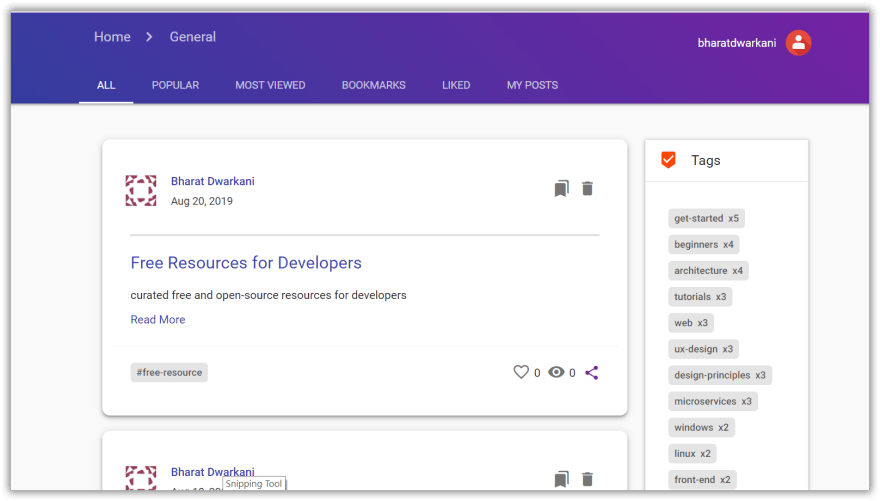
Task: Click the breadcrumb chevron separator
Action: point(149,37)
